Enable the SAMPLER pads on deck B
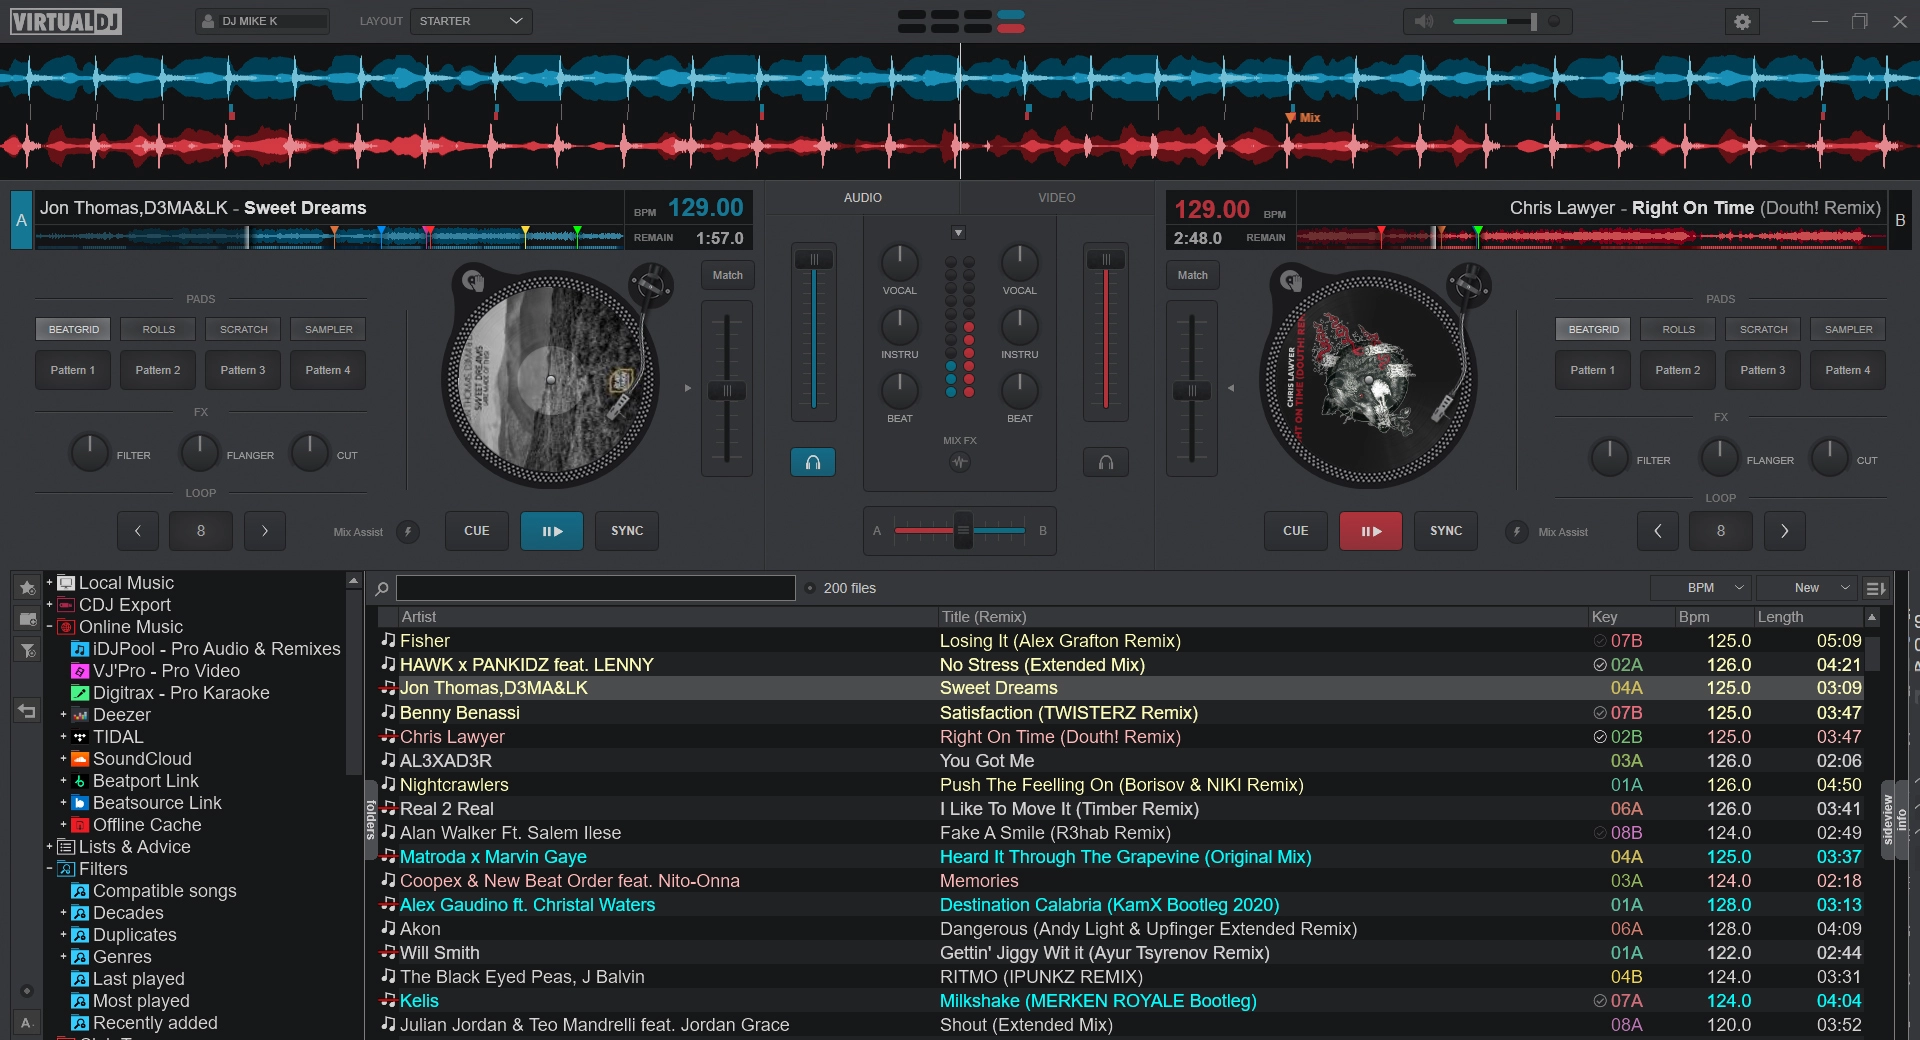 [x=1847, y=329]
